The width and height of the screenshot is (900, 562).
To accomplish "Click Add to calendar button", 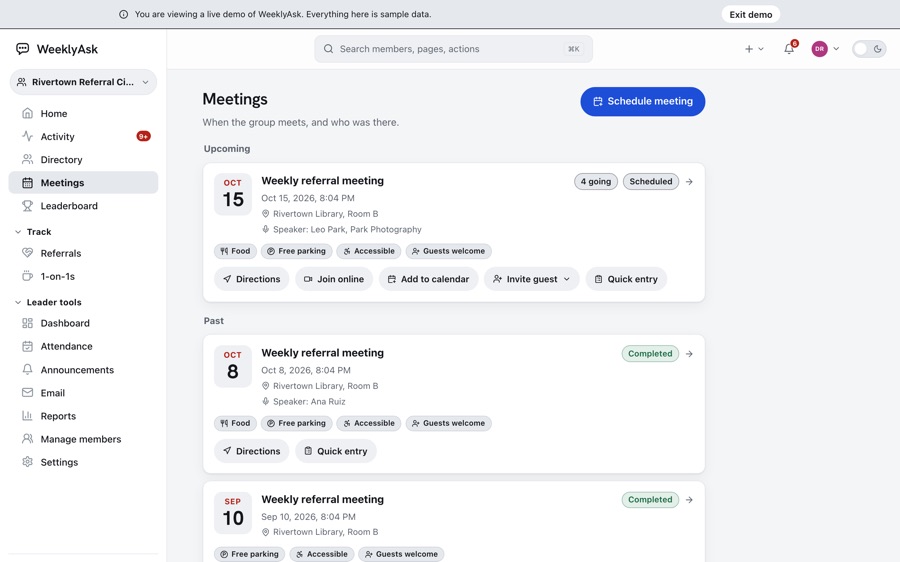I will (x=428, y=279).
